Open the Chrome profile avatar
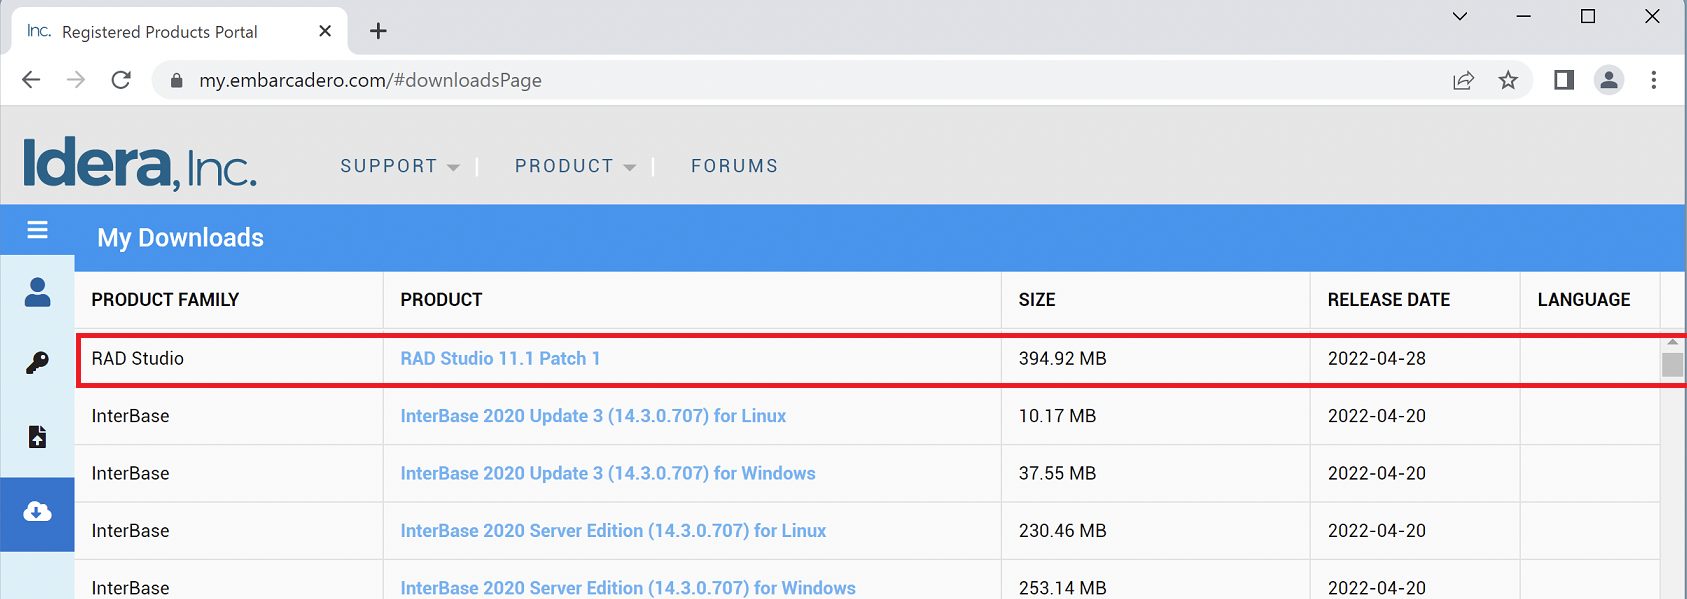 coord(1609,80)
